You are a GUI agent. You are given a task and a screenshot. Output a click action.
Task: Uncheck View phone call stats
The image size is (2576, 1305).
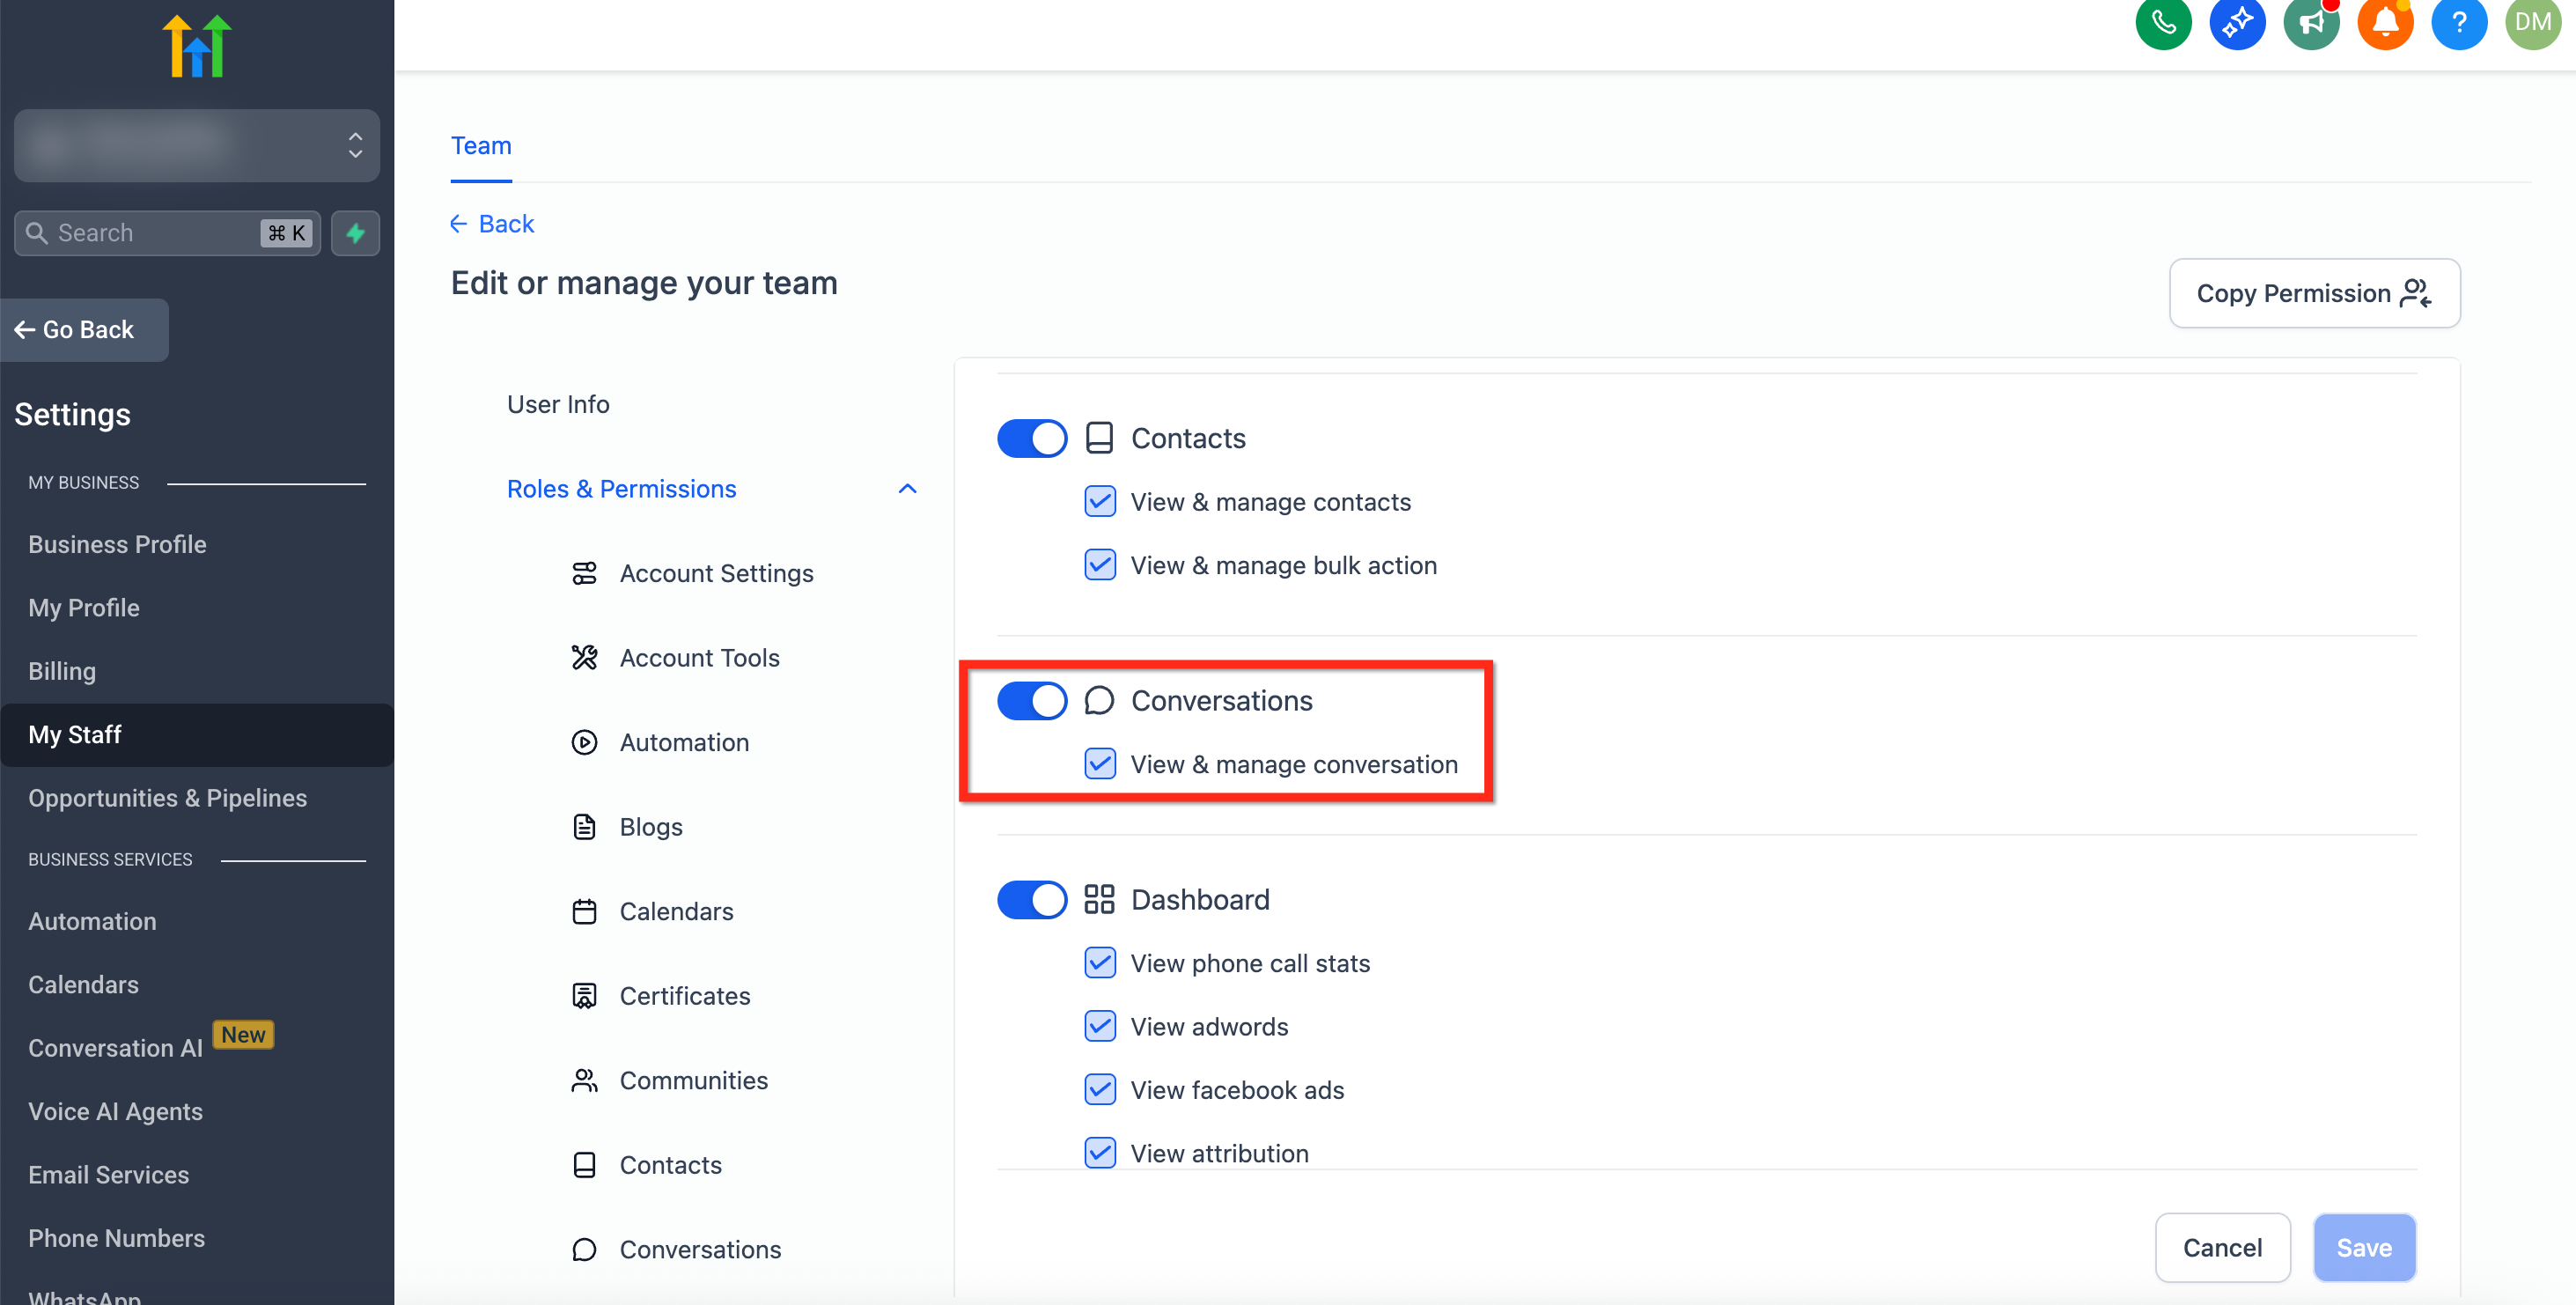[1099, 962]
